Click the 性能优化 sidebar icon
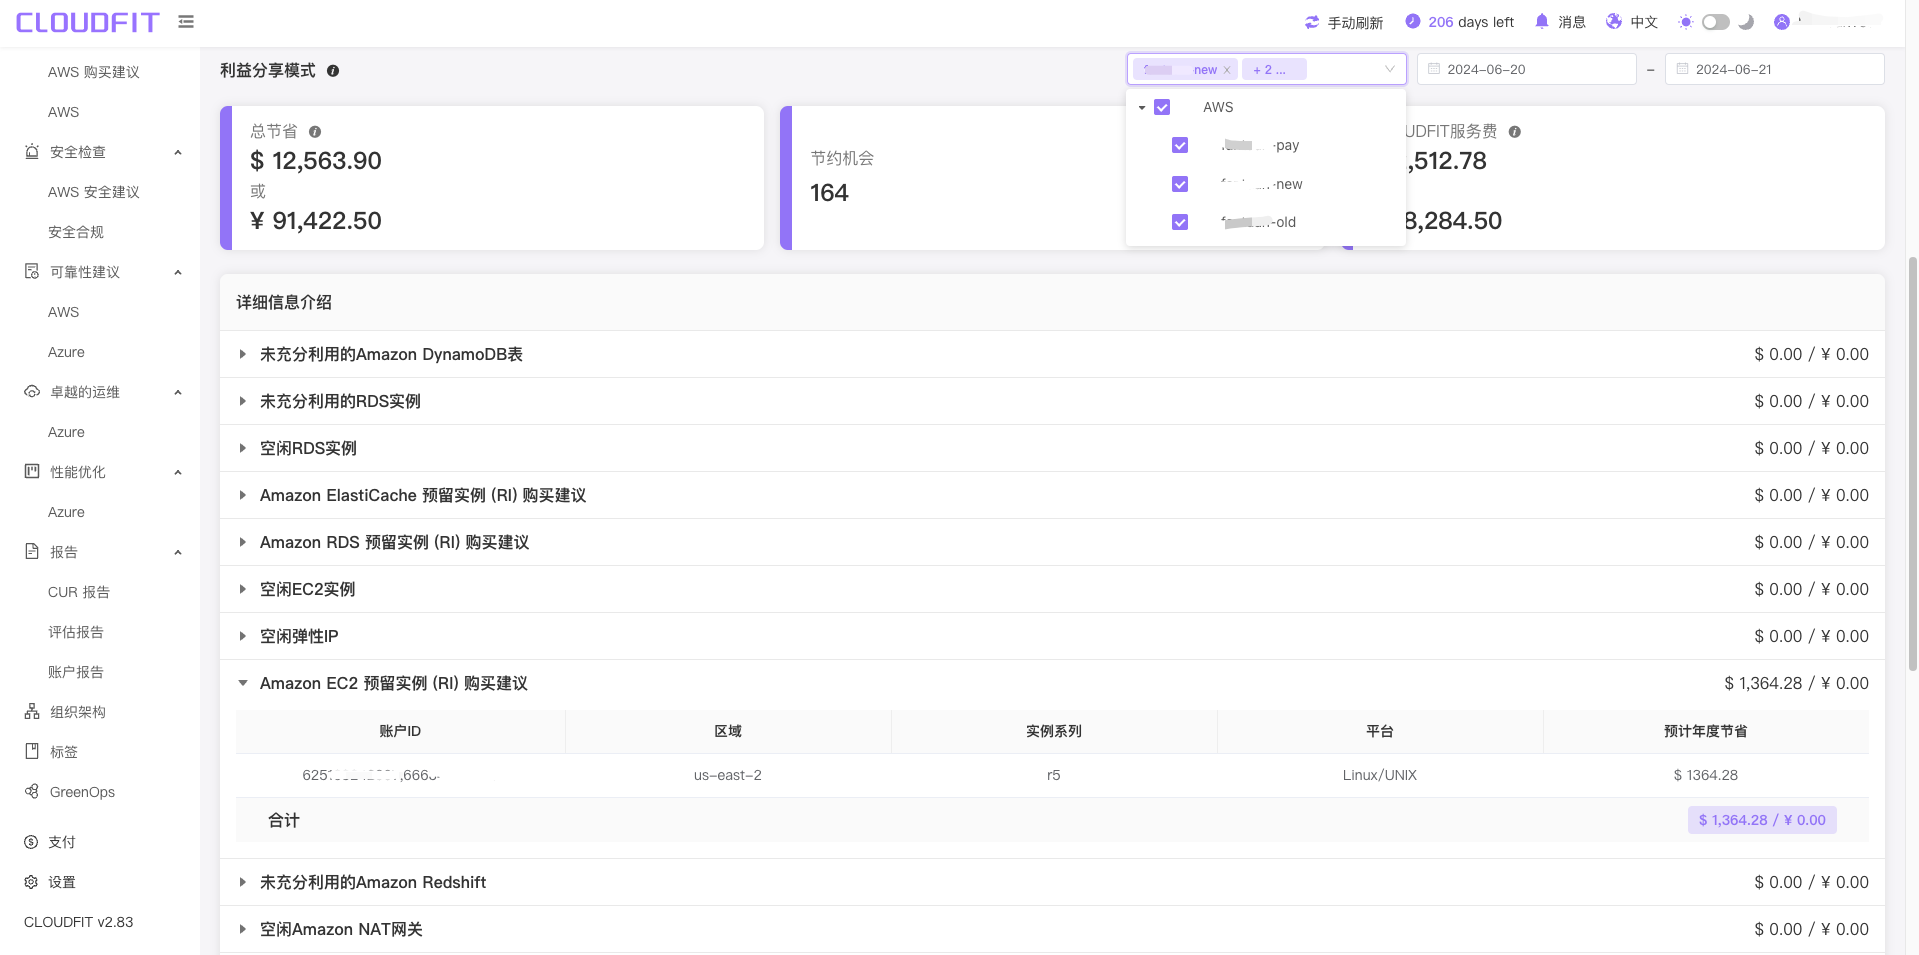 point(32,472)
